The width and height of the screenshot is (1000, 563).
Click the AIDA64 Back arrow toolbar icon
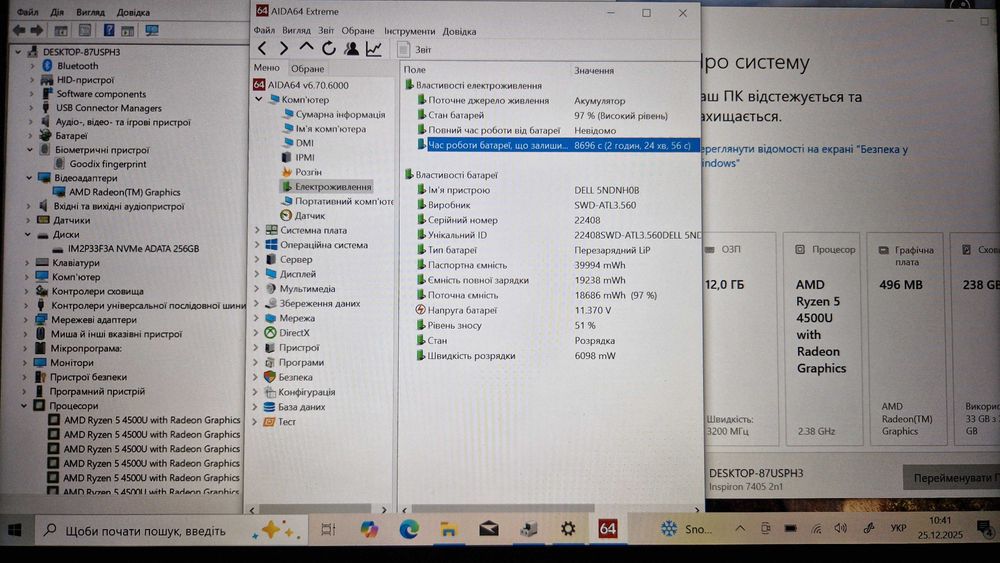(262, 48)
